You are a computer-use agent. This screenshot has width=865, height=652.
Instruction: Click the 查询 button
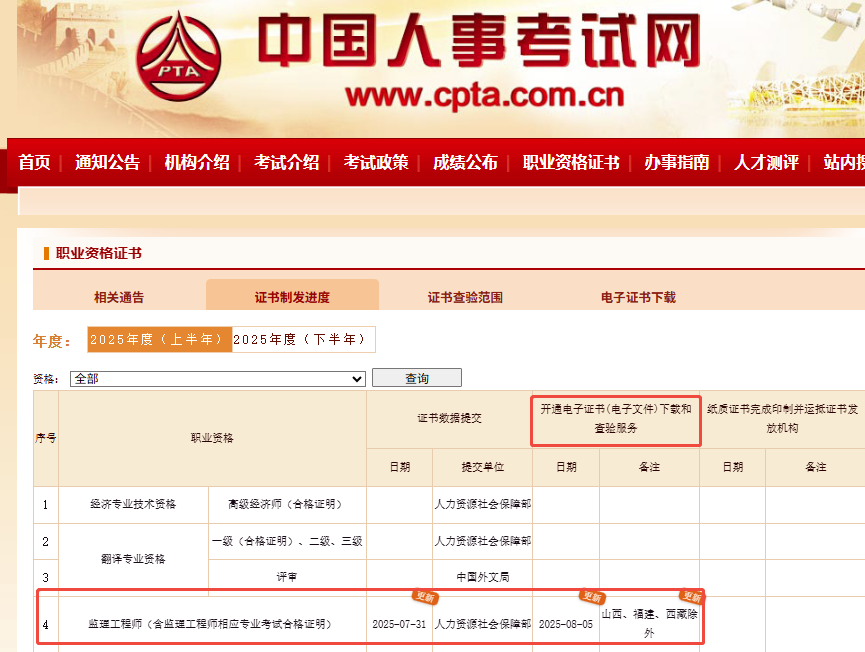417,378
